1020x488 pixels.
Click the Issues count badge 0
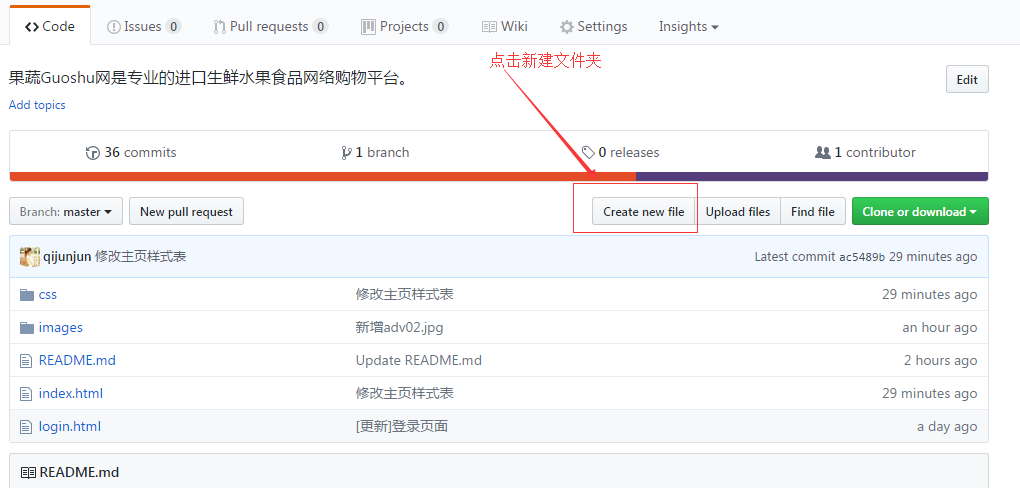[x=173, y=27]
